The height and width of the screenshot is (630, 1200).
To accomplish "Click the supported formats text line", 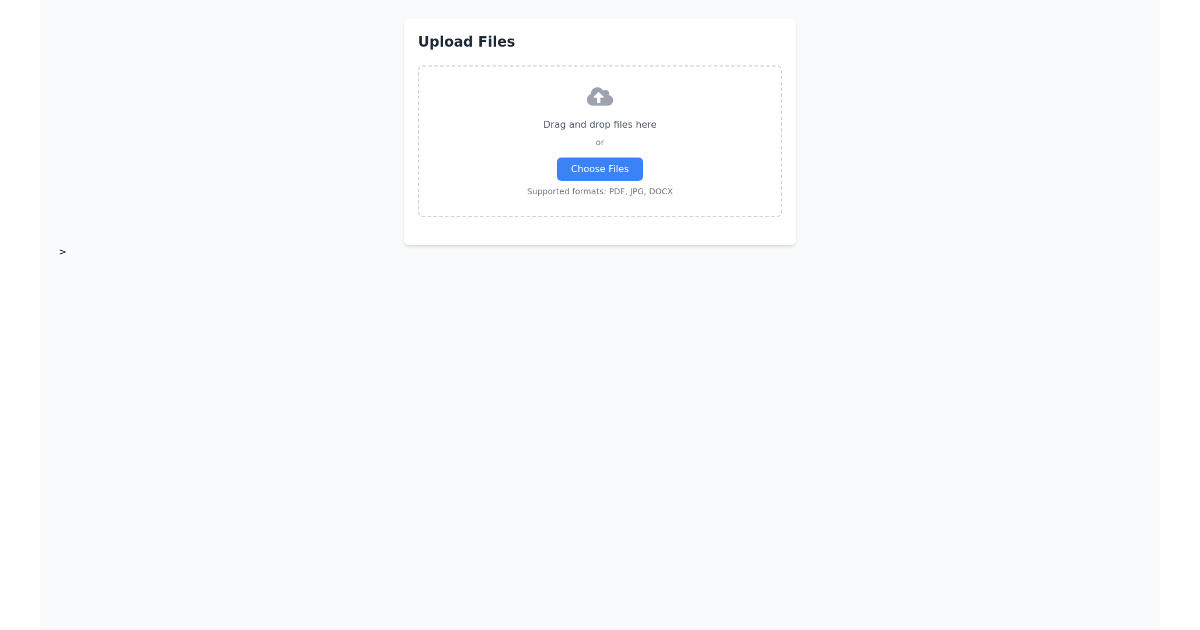I will (x=600, y=191).
